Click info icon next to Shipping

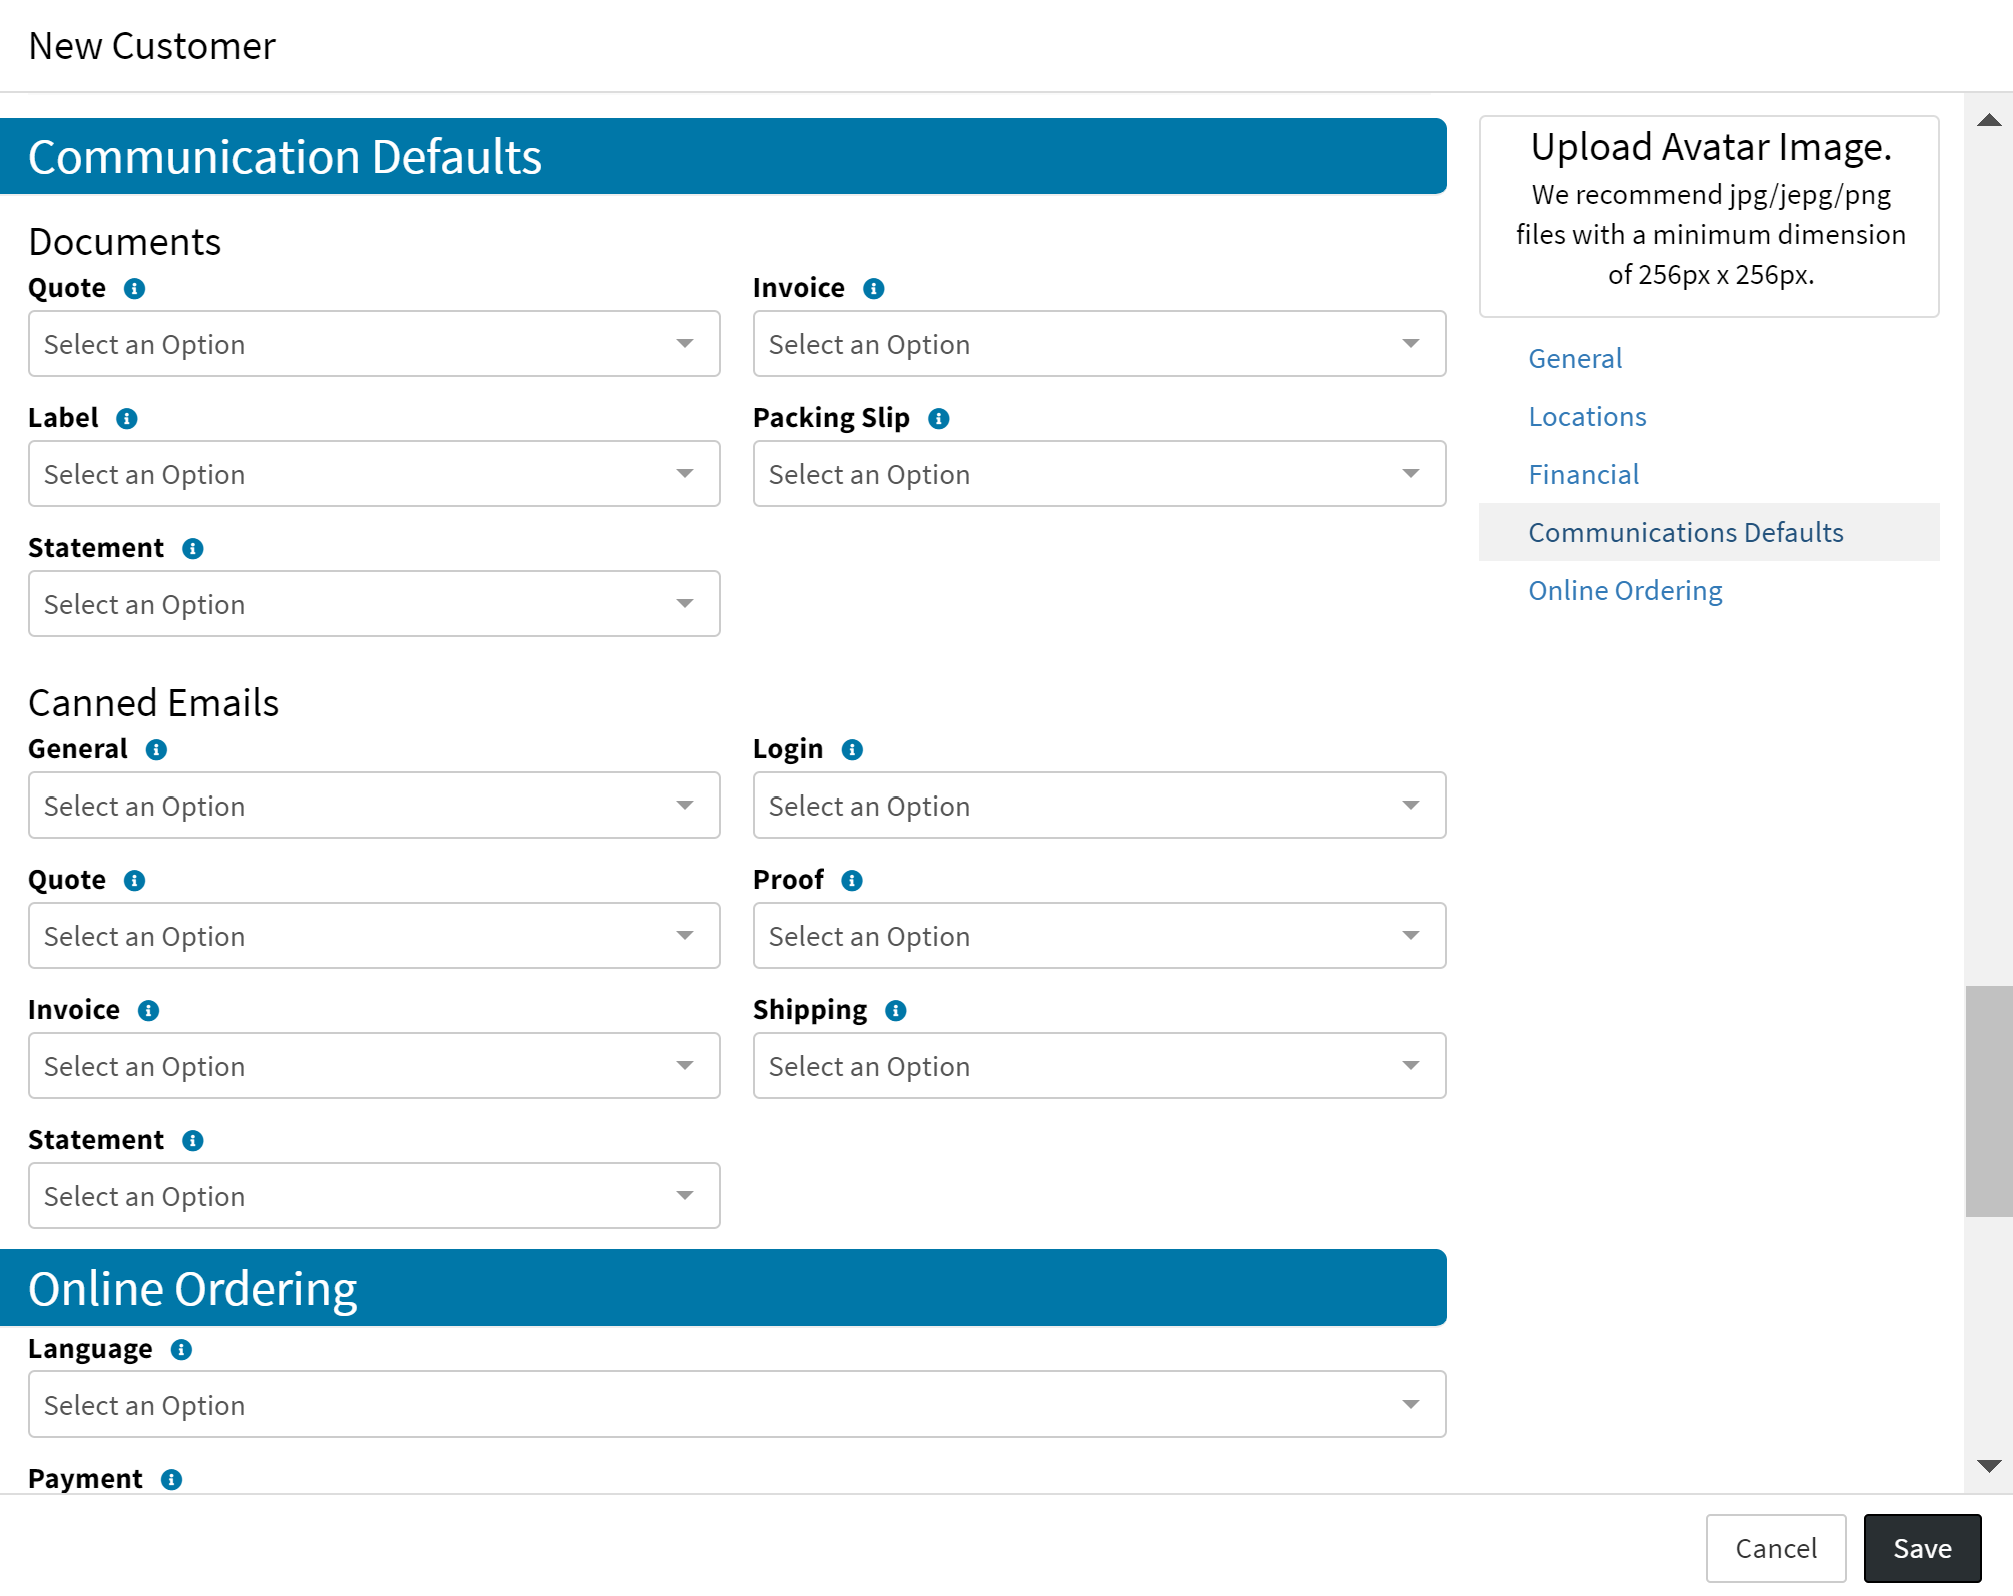click(x=896, y=1011)
